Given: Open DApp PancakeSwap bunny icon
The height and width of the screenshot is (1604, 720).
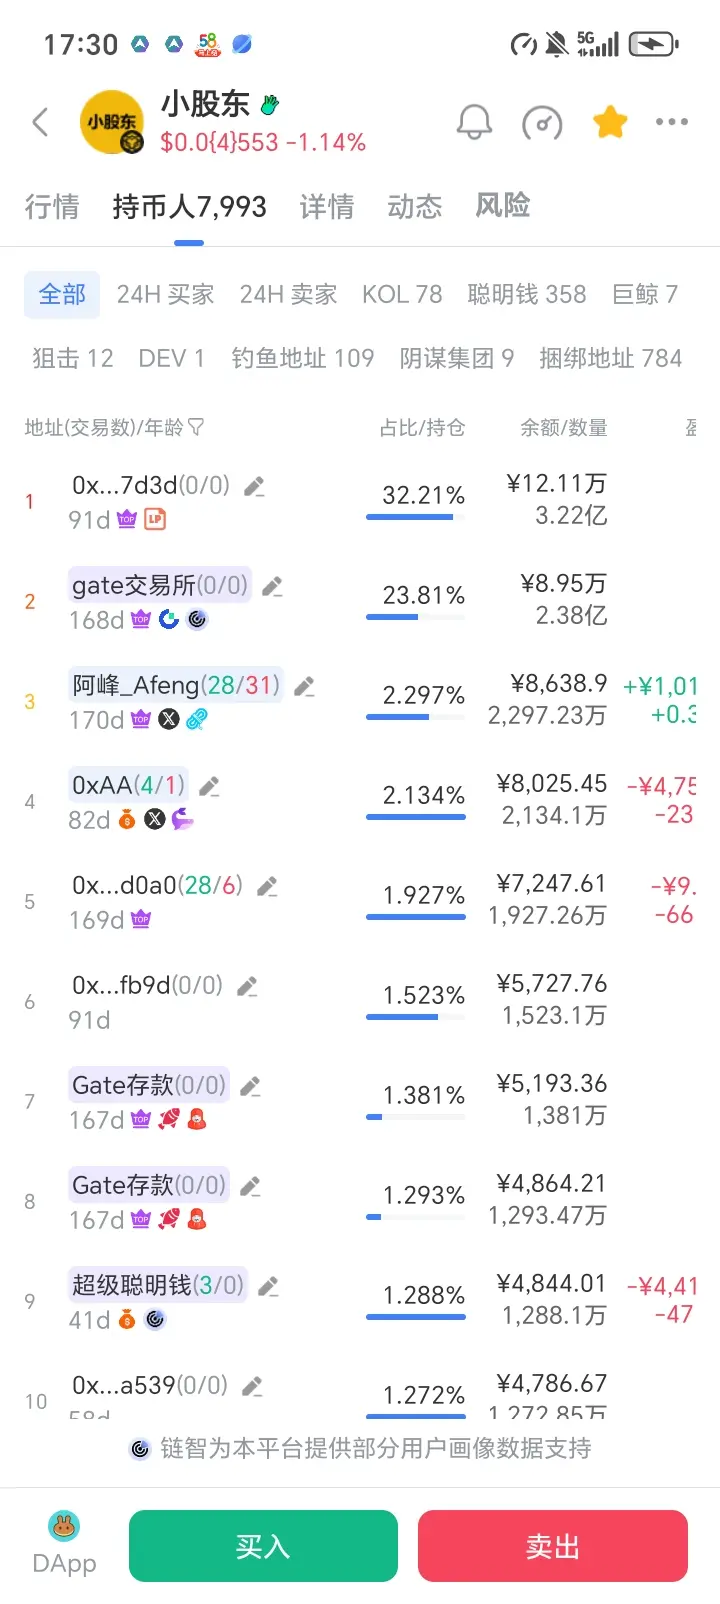Looking at the screenshot, I should tap(64, 1526).
